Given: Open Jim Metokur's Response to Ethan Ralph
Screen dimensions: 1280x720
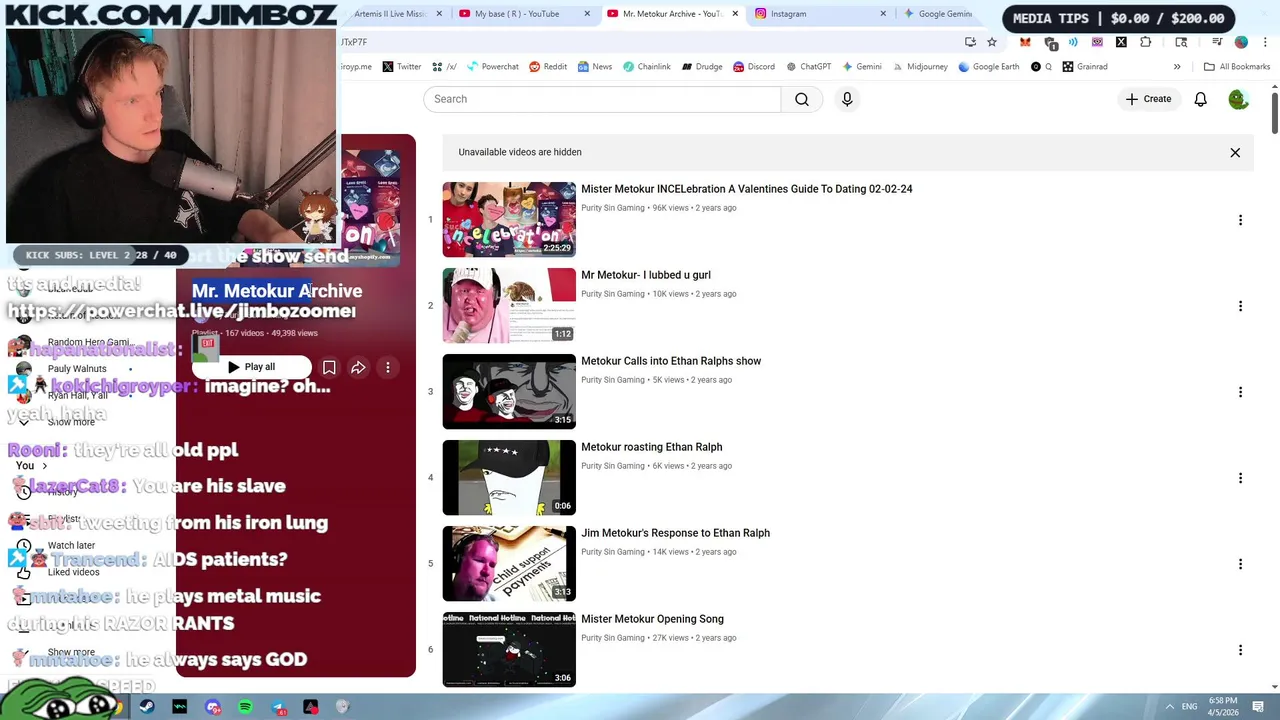Looking at the screenshot, I should pos(675,533).
